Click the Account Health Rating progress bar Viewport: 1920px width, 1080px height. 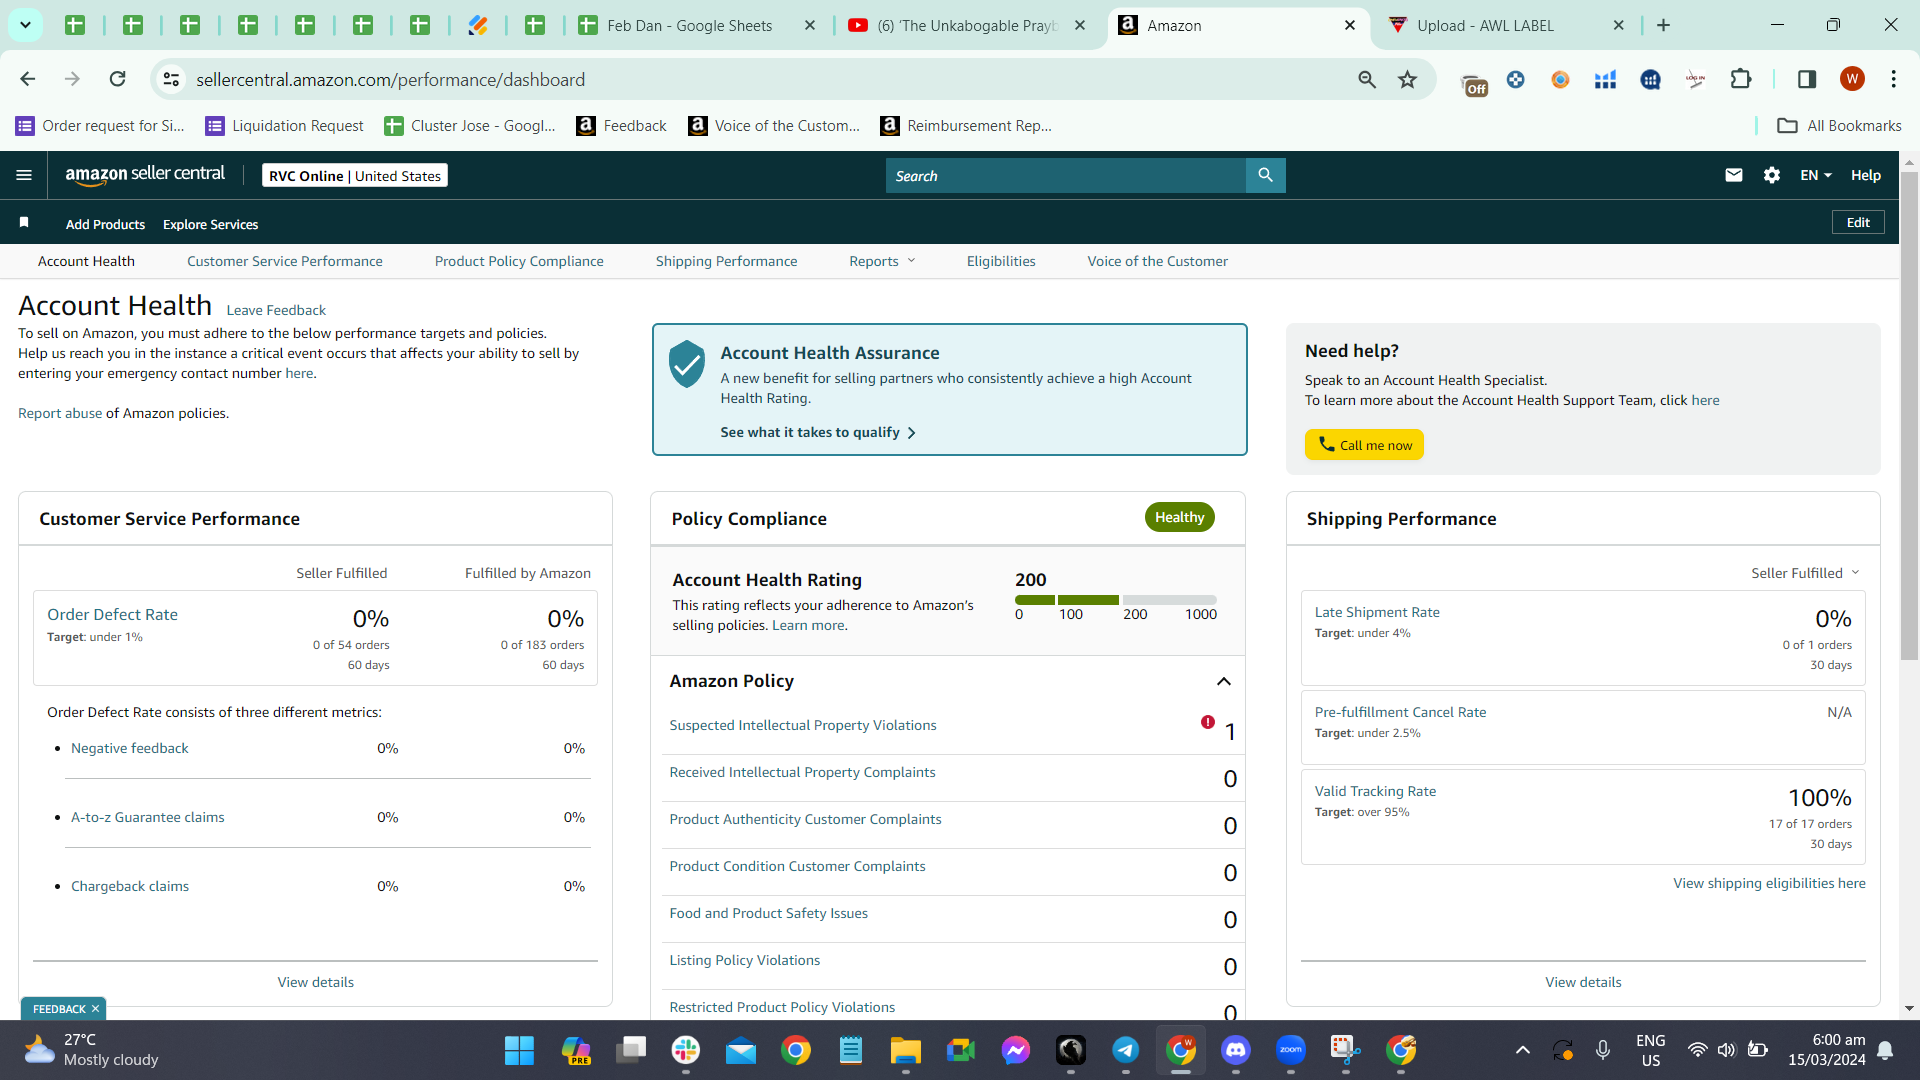1116,599
